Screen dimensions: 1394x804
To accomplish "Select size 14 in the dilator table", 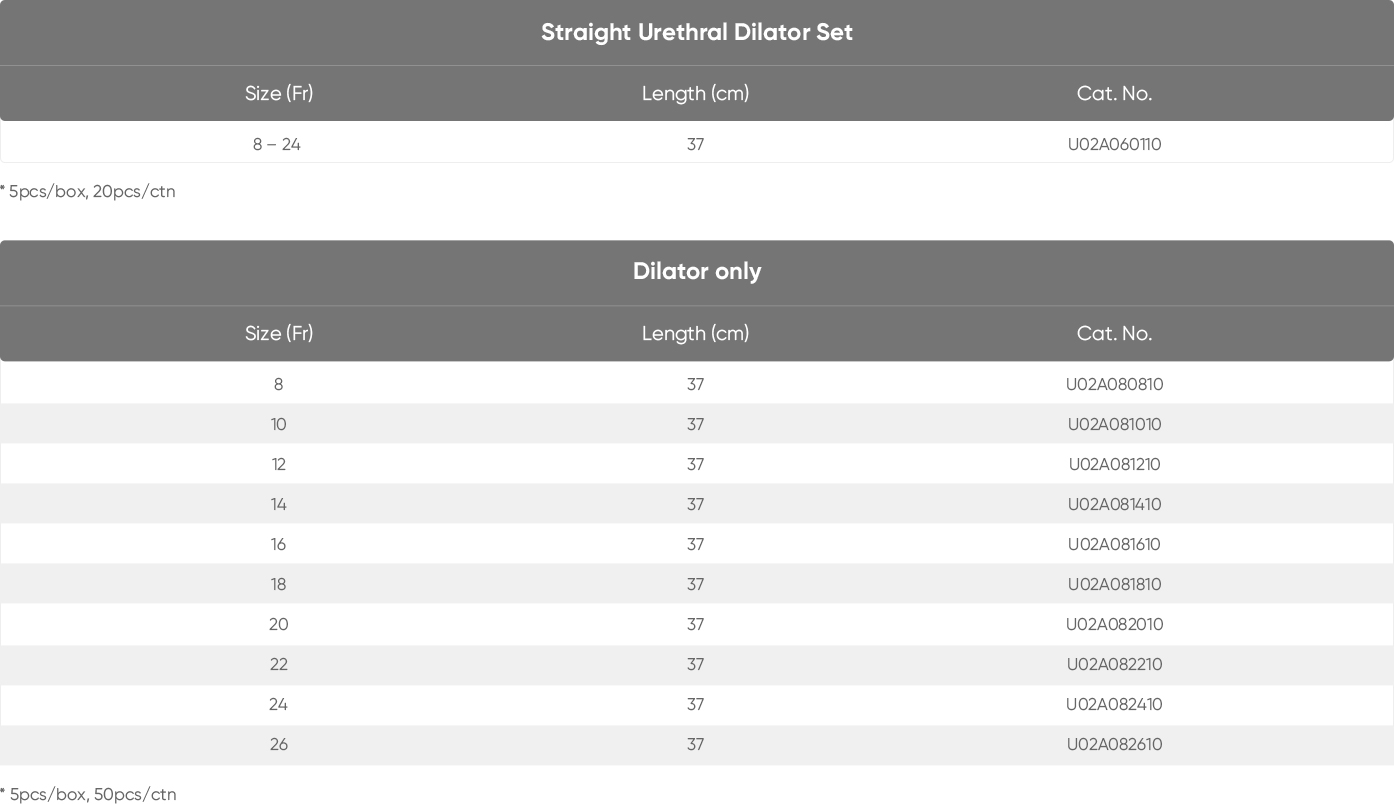I will [x=278, y=504].
